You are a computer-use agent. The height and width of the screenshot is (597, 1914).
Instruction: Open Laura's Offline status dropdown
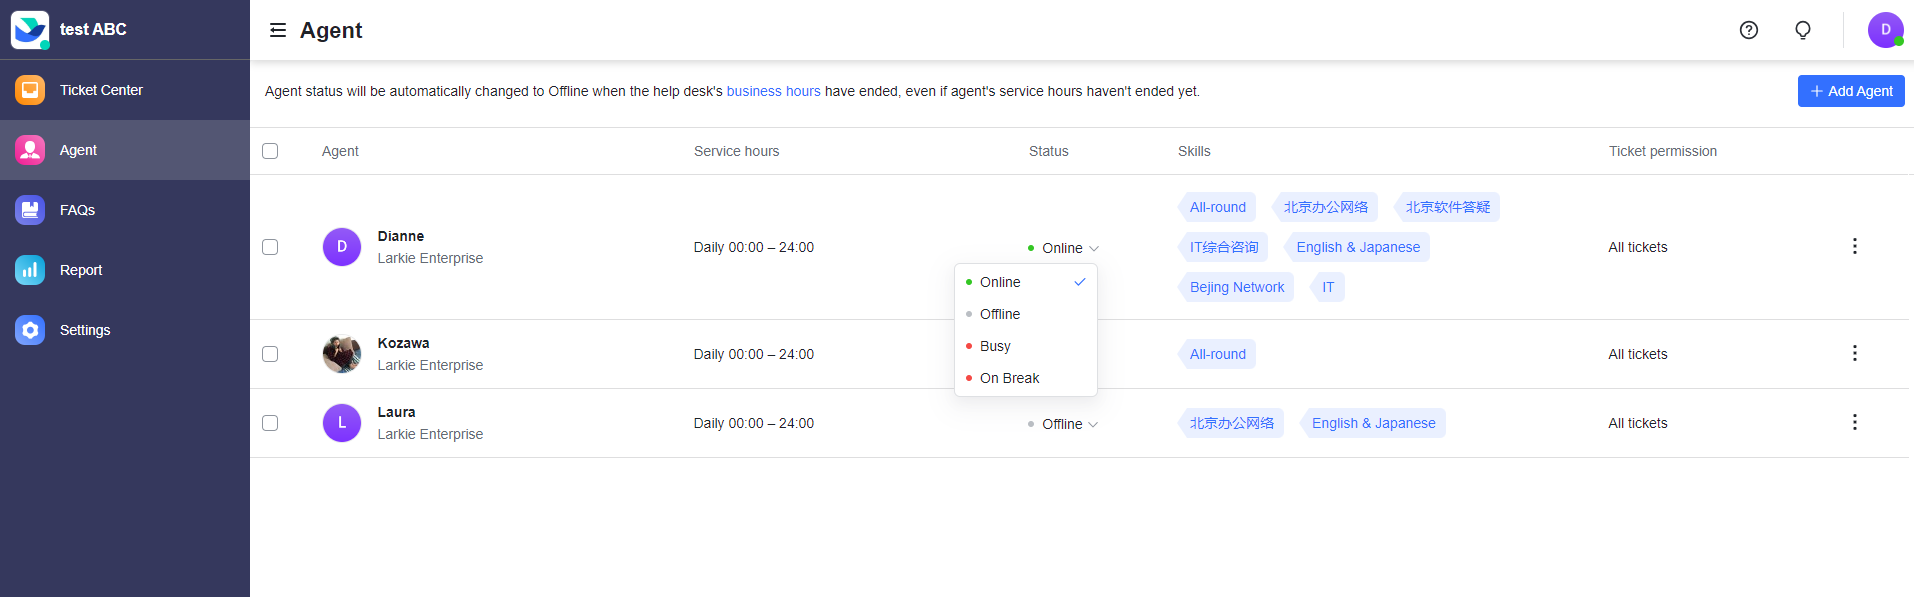[1064, 423]
